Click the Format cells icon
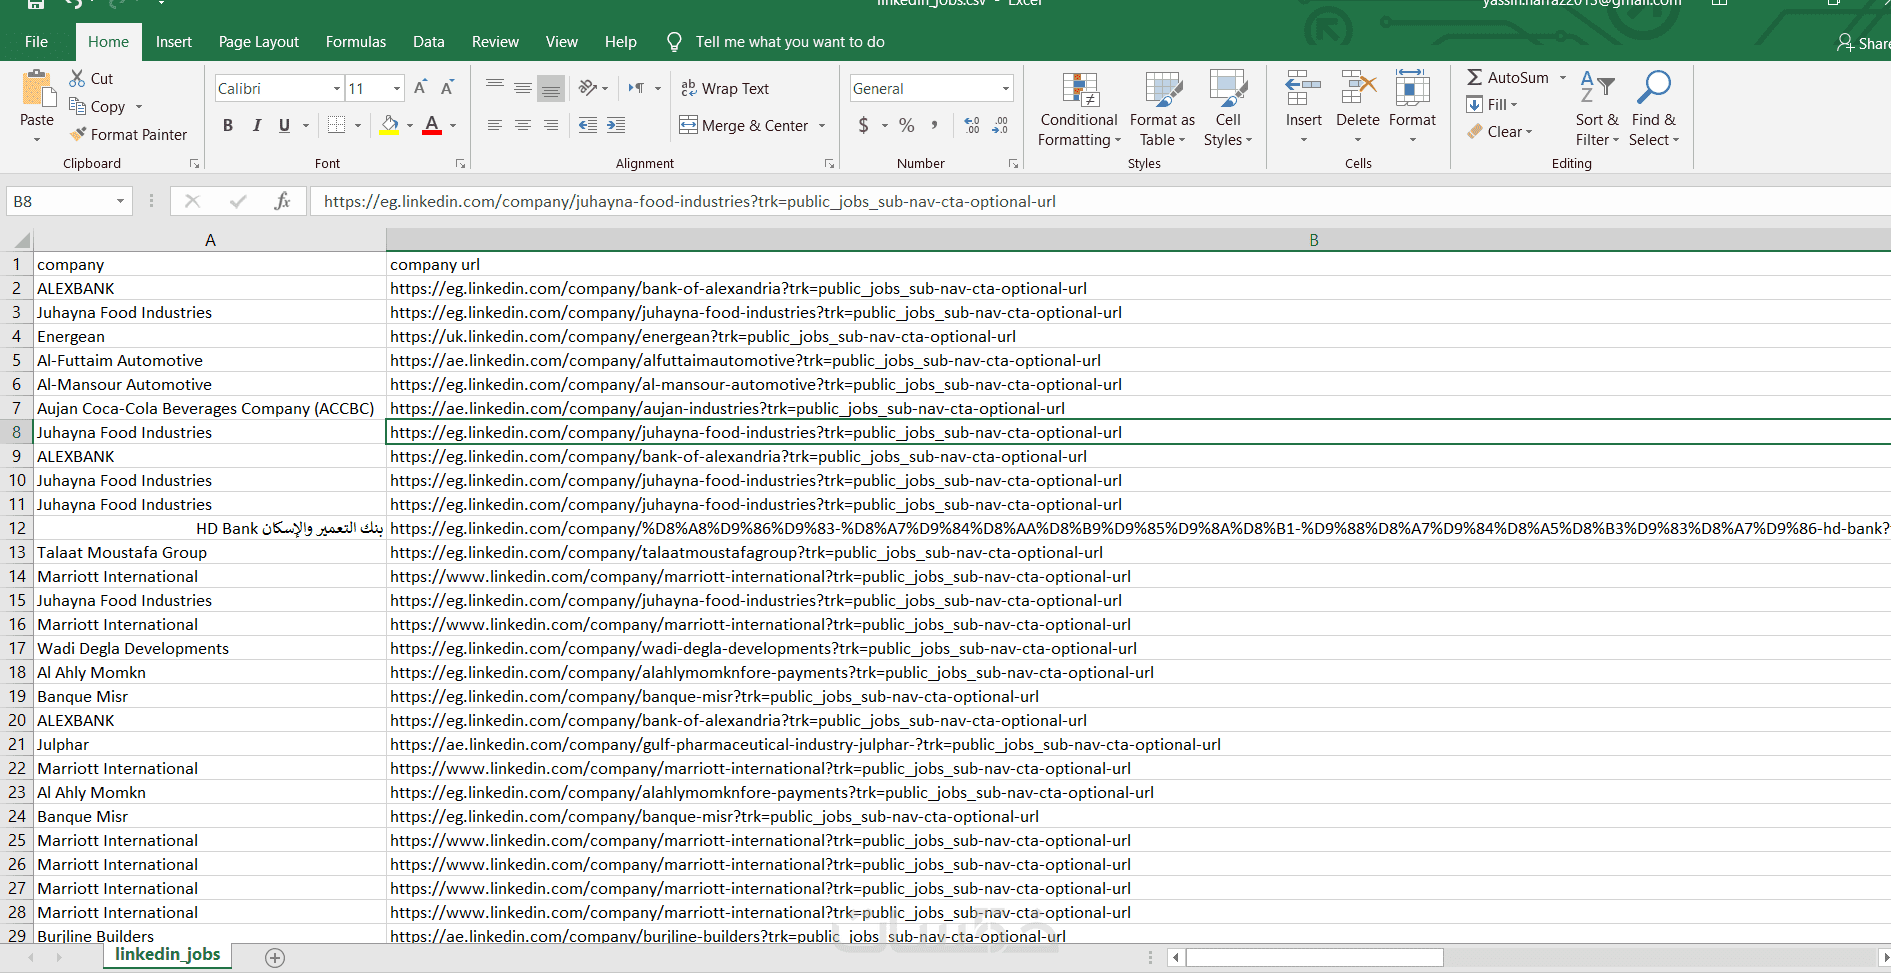 [x=1412, y=88]
